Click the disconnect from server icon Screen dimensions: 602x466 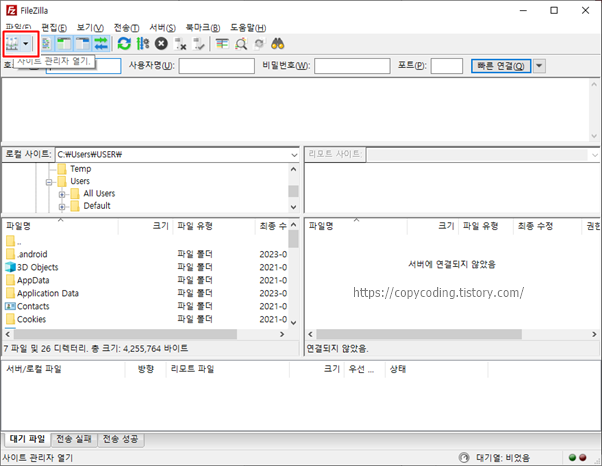pyautogui.click(x=180, y=44)
